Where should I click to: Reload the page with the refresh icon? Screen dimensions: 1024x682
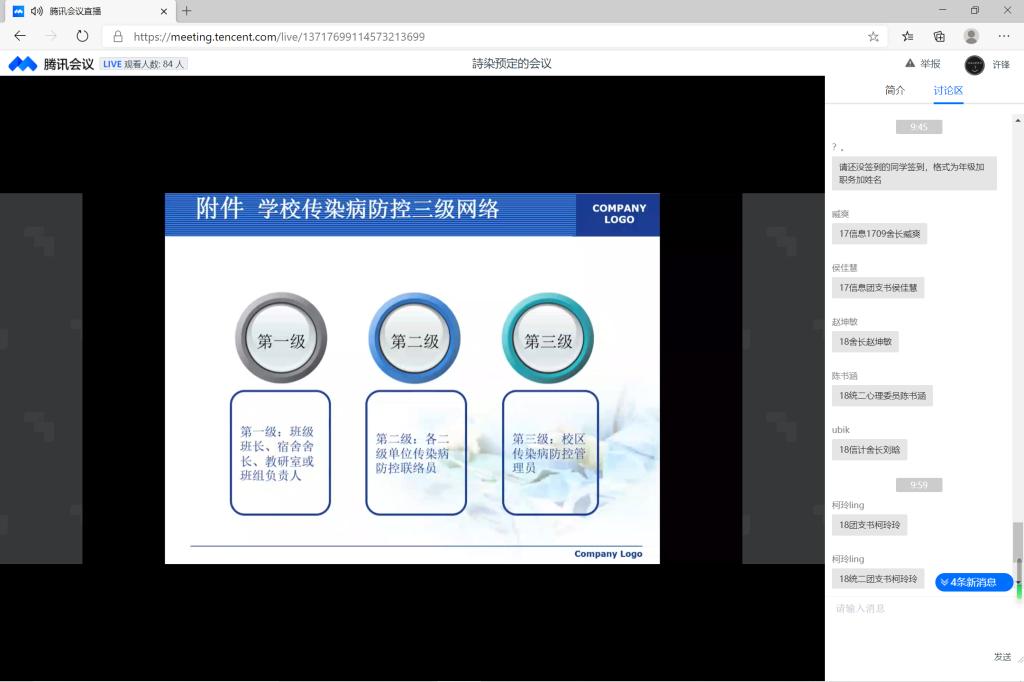pyautogui.click(x=82, y=36)
